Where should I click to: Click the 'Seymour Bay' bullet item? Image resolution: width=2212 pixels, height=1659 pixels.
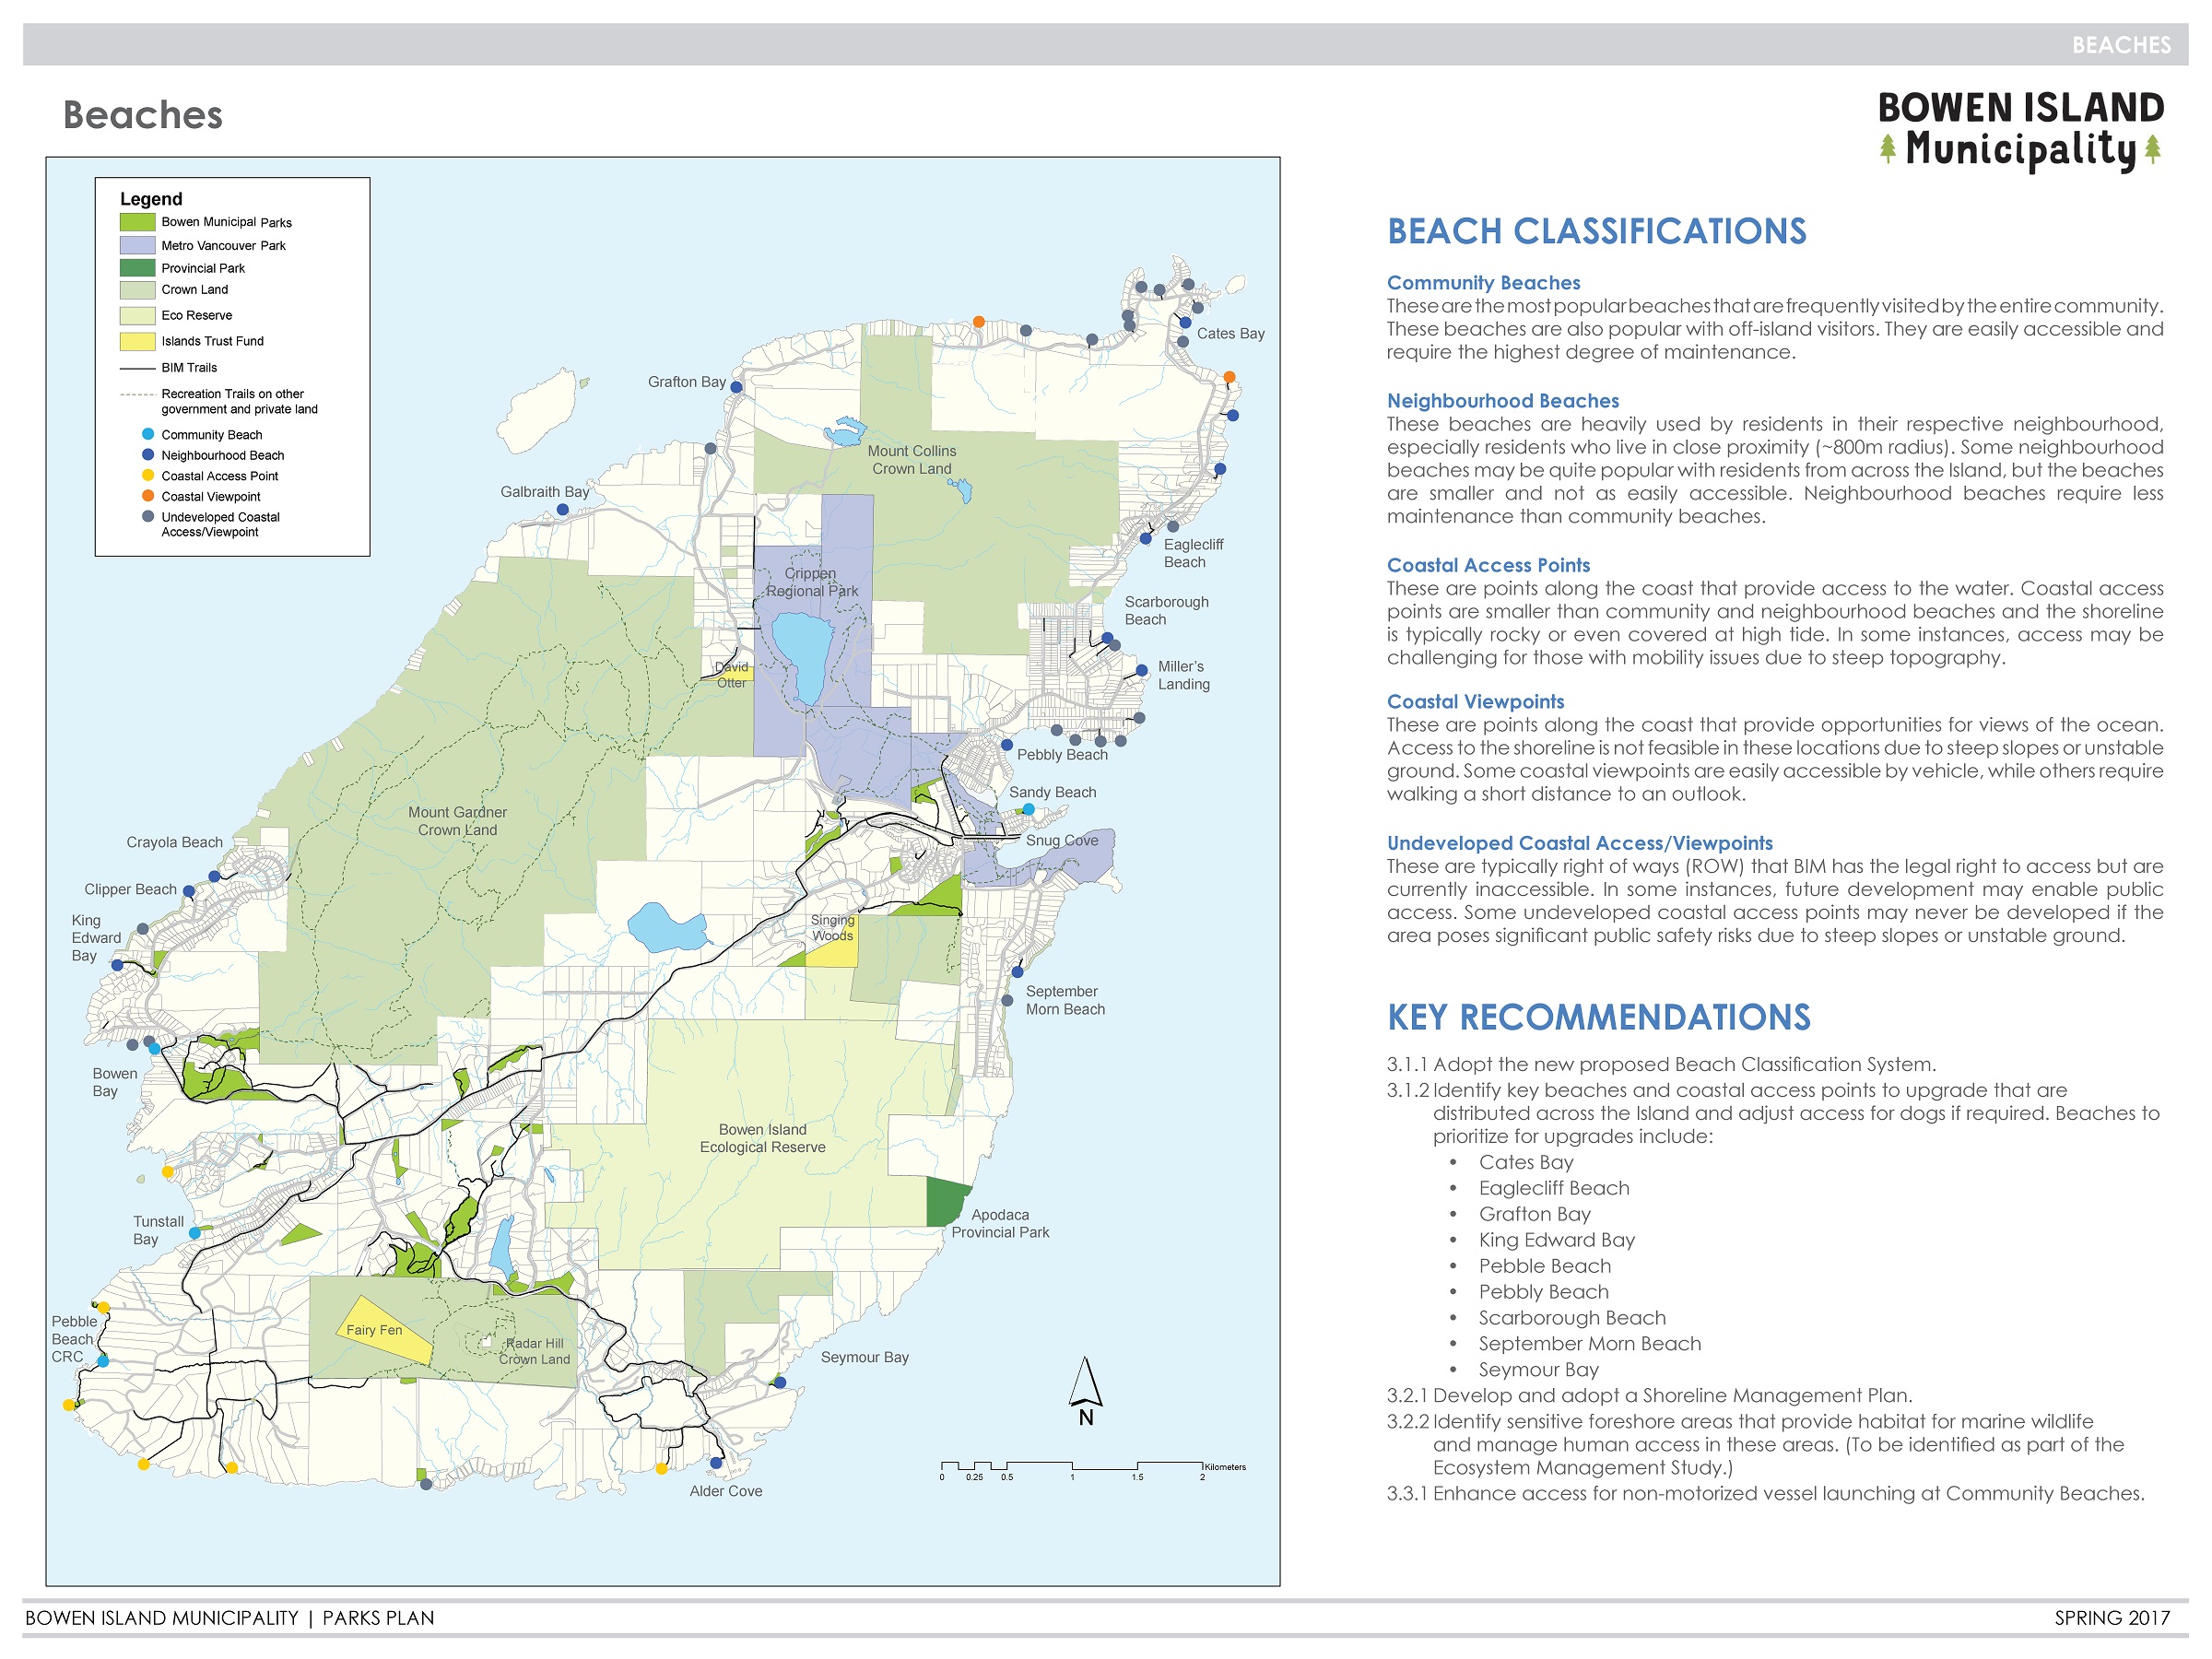click(1539, 1370)
